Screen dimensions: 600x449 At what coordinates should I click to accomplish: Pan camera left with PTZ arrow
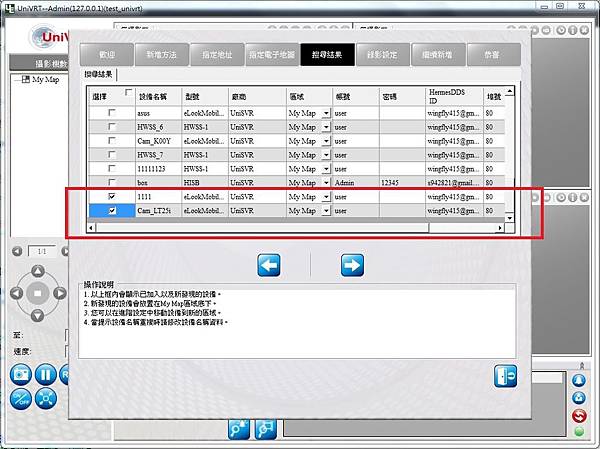[16, 293]
